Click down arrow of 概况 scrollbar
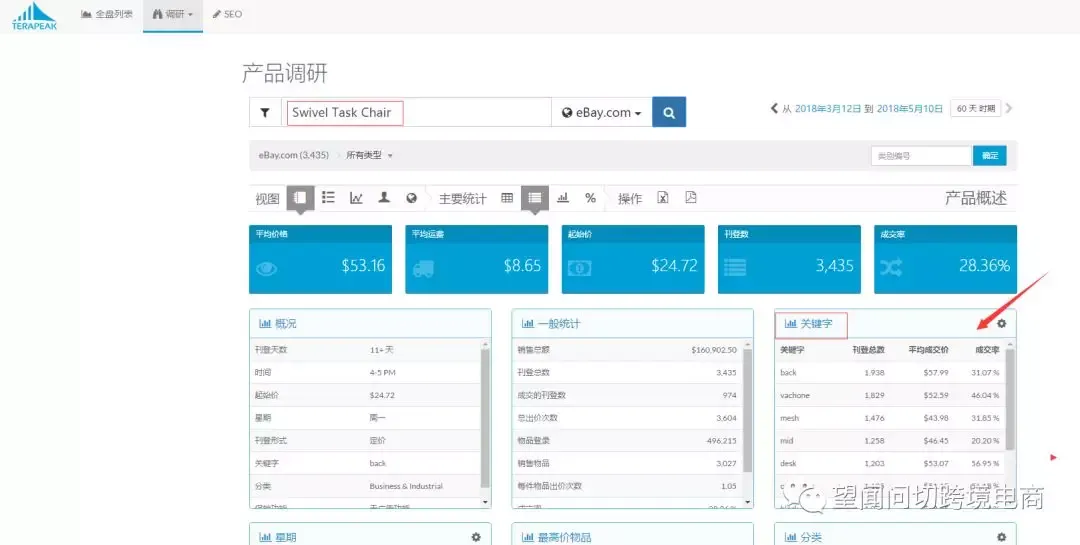Screen dimensions: 1080x545 point(485,502)
